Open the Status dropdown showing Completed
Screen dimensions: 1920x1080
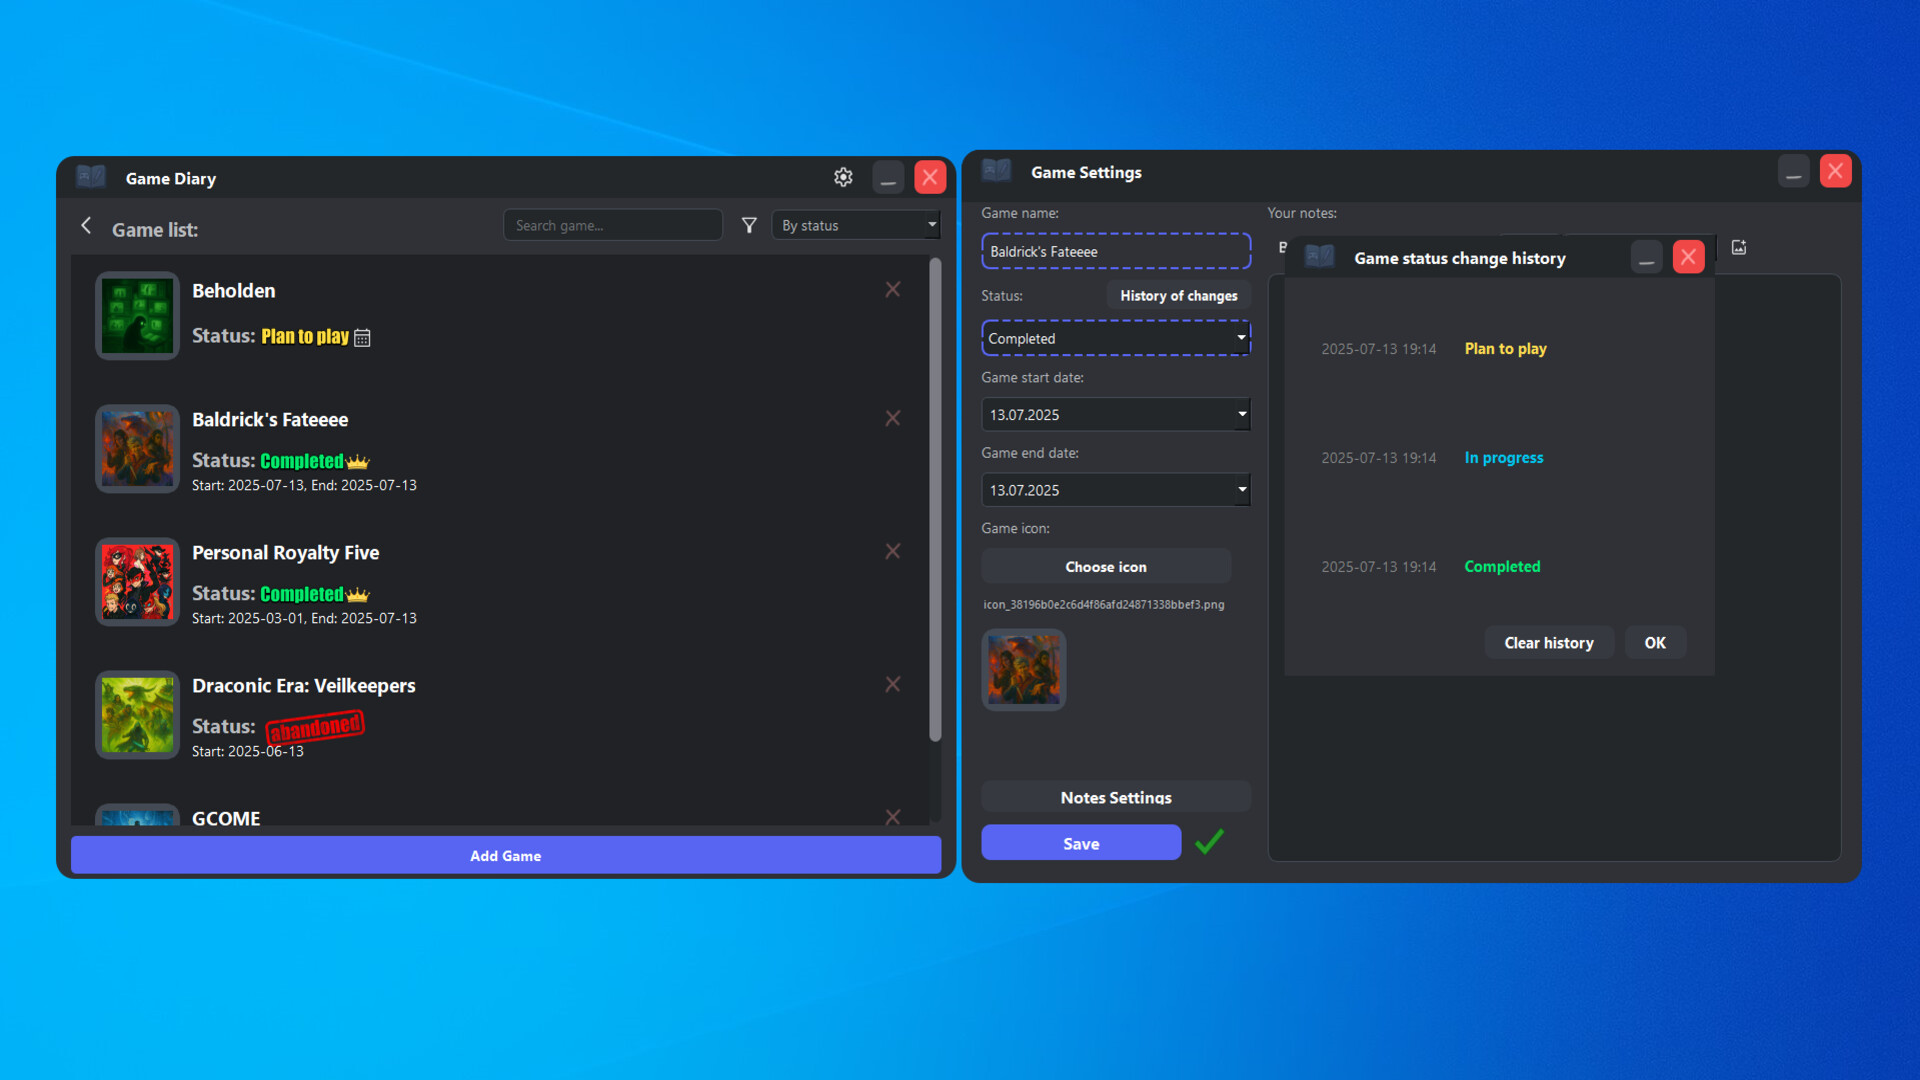point(1115,338)
